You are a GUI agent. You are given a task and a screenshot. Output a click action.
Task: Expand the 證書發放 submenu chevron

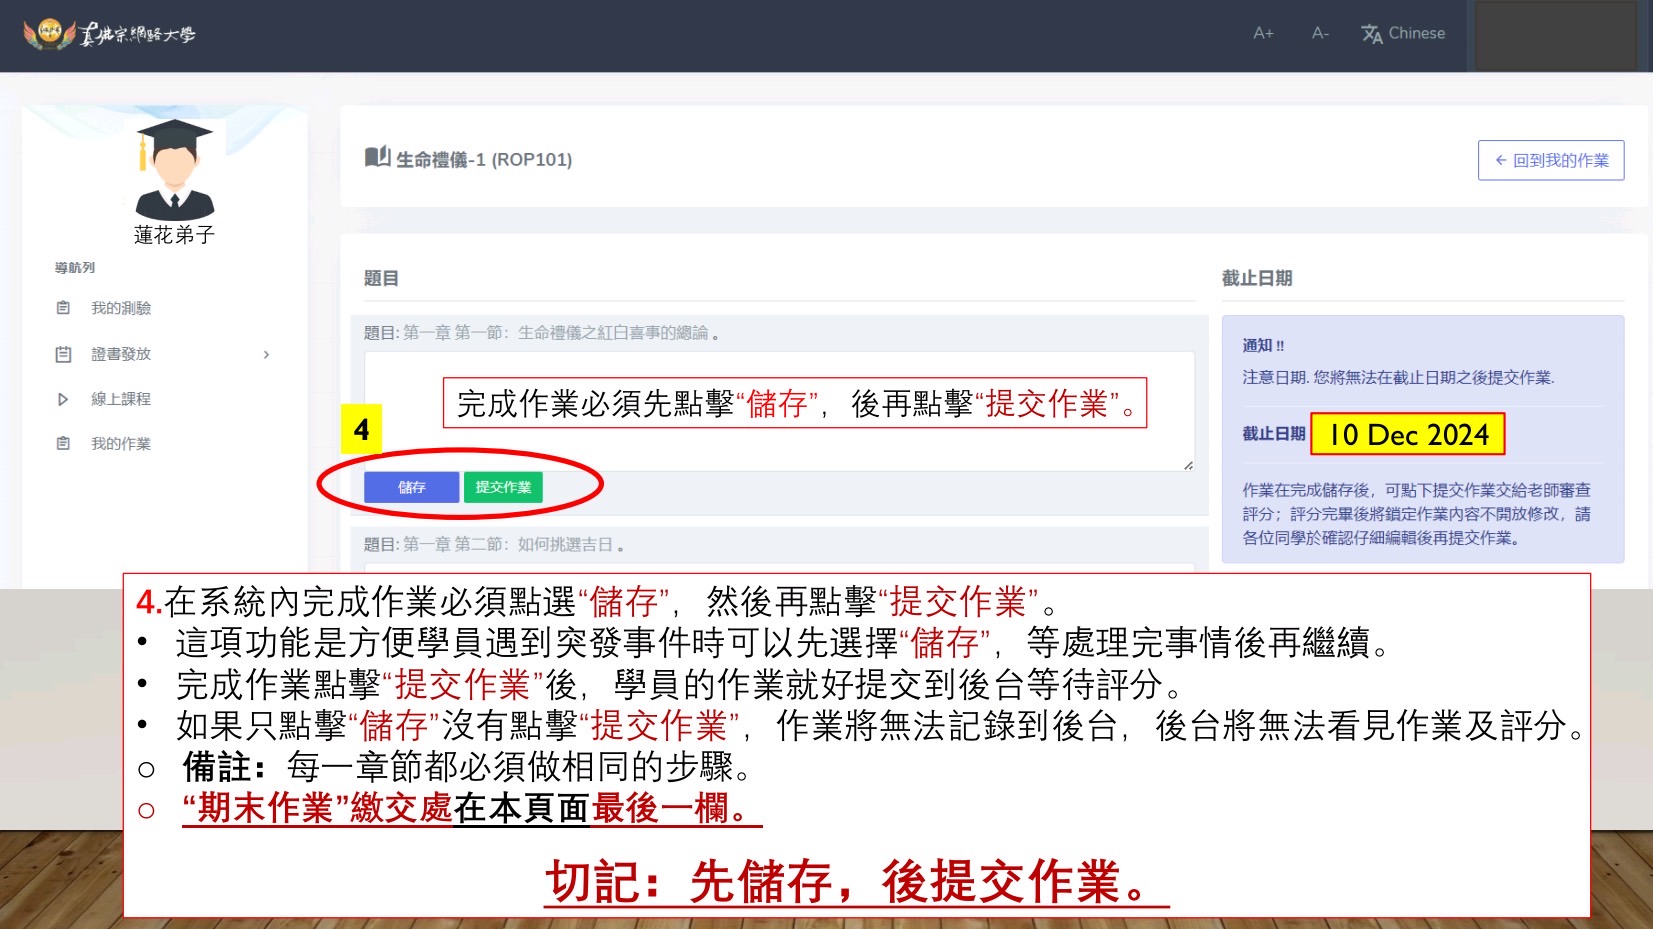pos(266,354)
